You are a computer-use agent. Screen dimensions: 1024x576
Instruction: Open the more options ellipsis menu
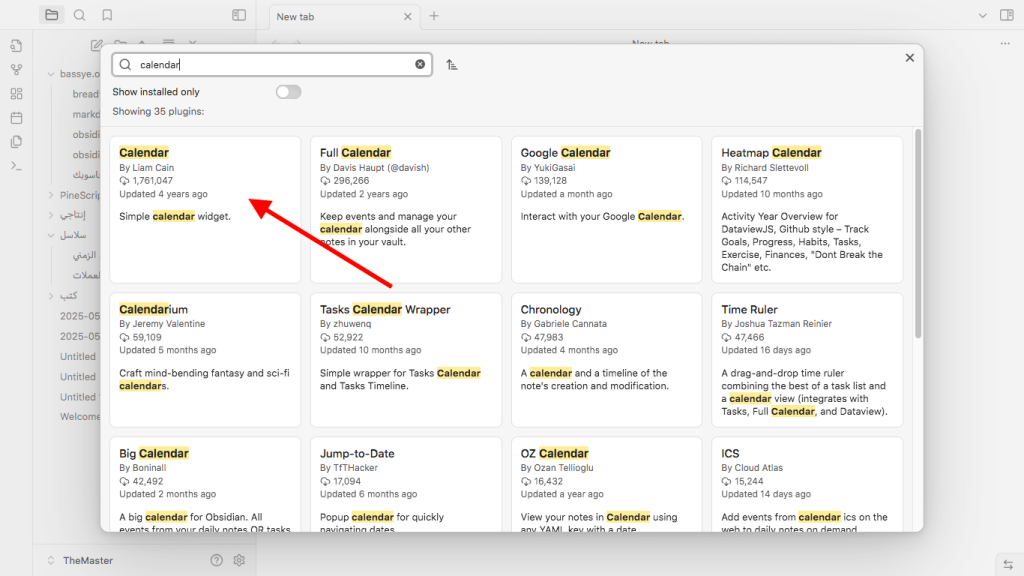tap(1005, 44)
